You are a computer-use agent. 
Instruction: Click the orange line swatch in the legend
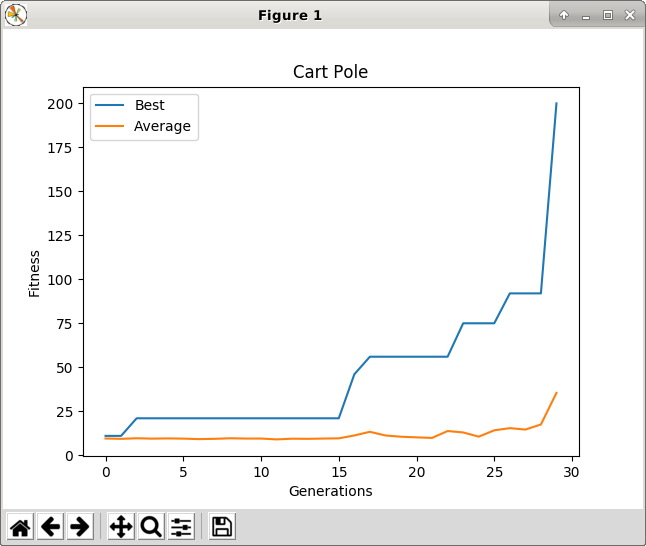pyautogui.click(x=110, y=126)
